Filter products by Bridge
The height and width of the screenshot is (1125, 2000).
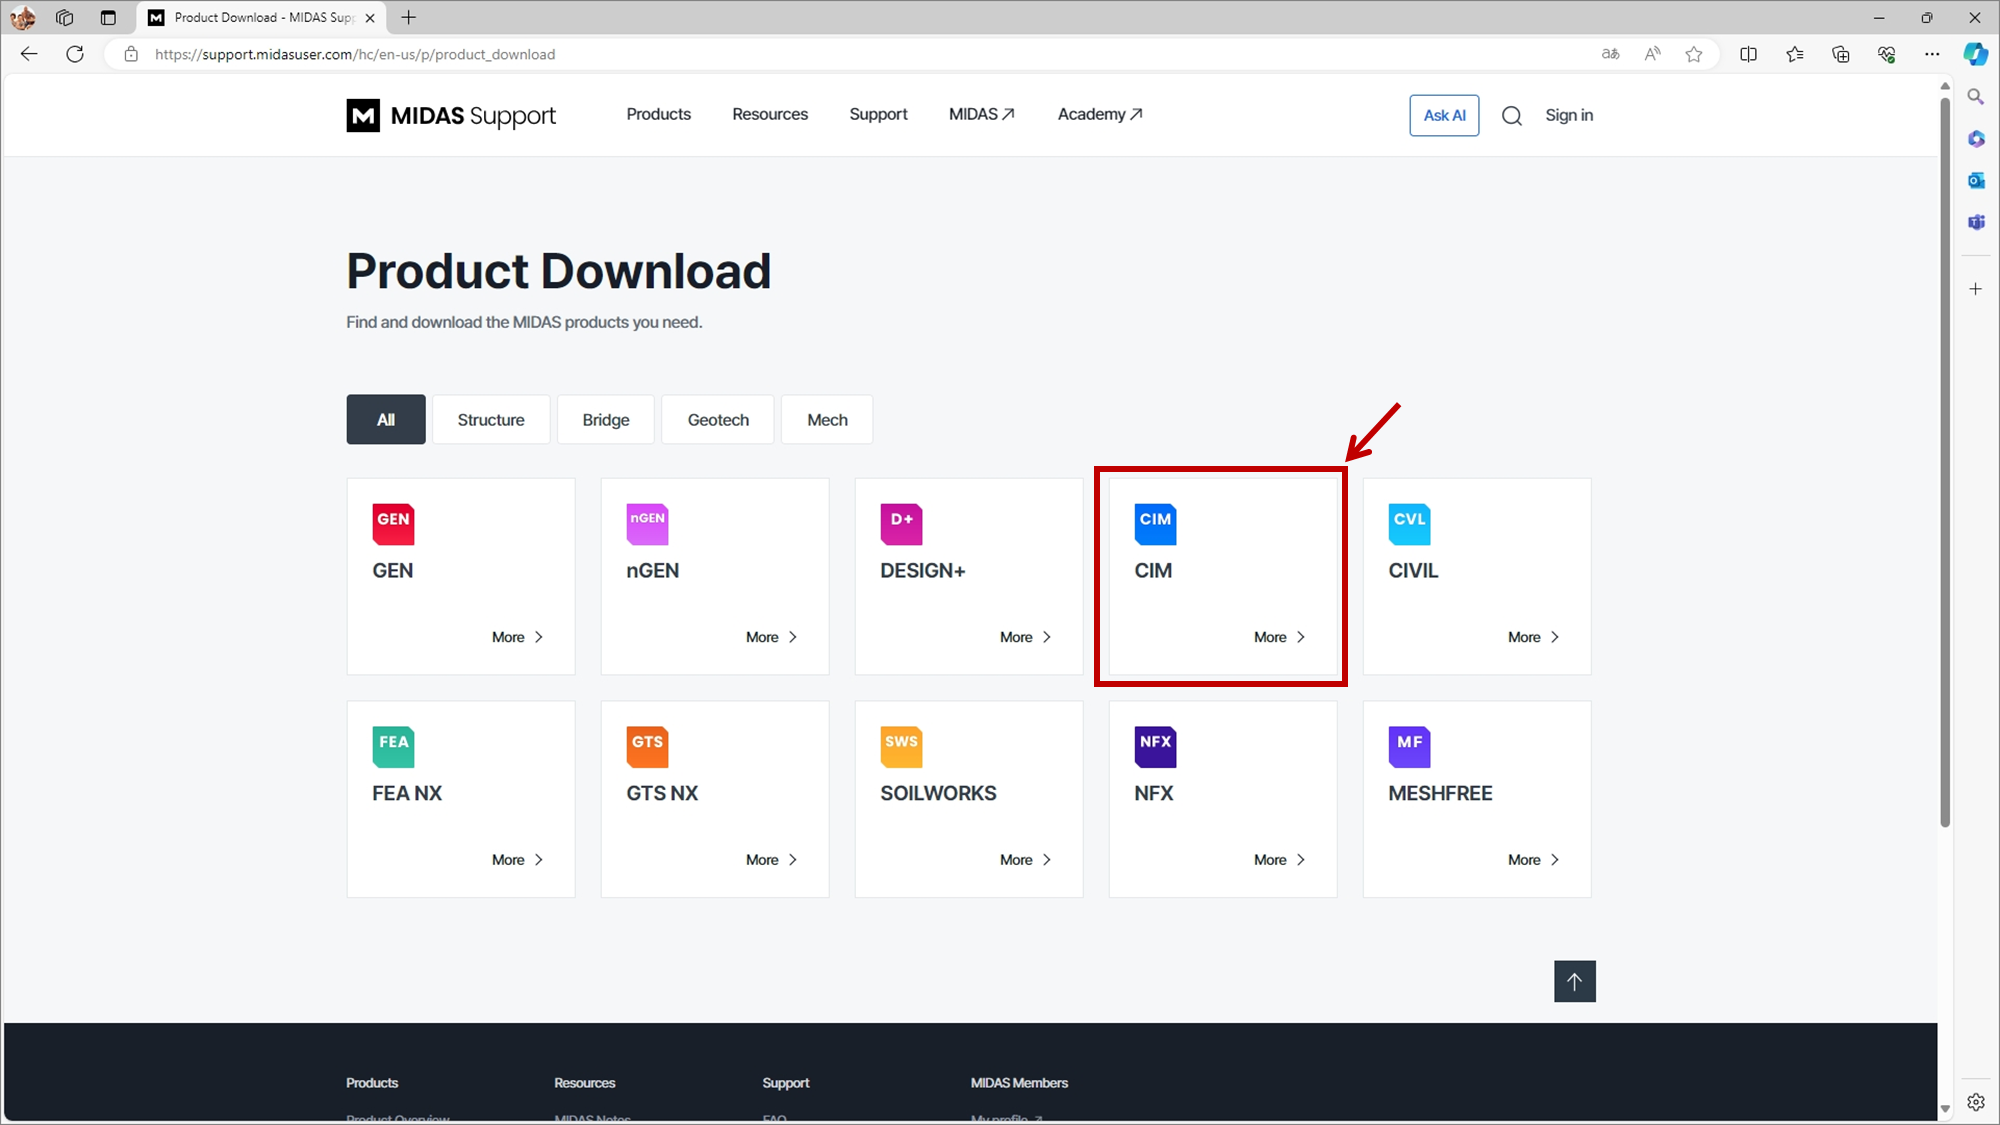(606, 420)
